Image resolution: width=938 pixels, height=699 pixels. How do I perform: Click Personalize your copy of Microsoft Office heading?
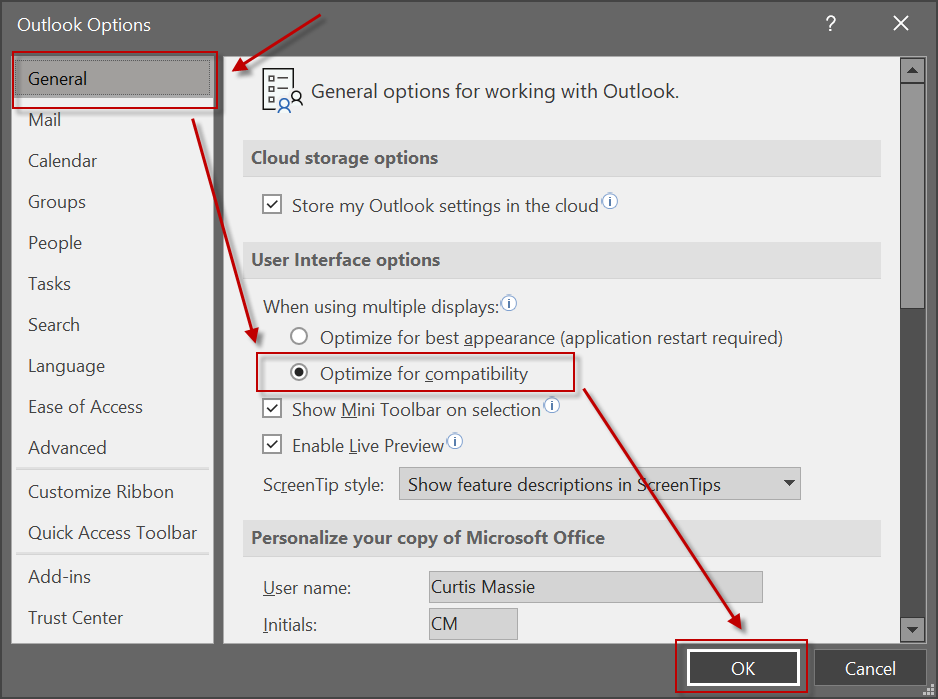click(428, 537)
